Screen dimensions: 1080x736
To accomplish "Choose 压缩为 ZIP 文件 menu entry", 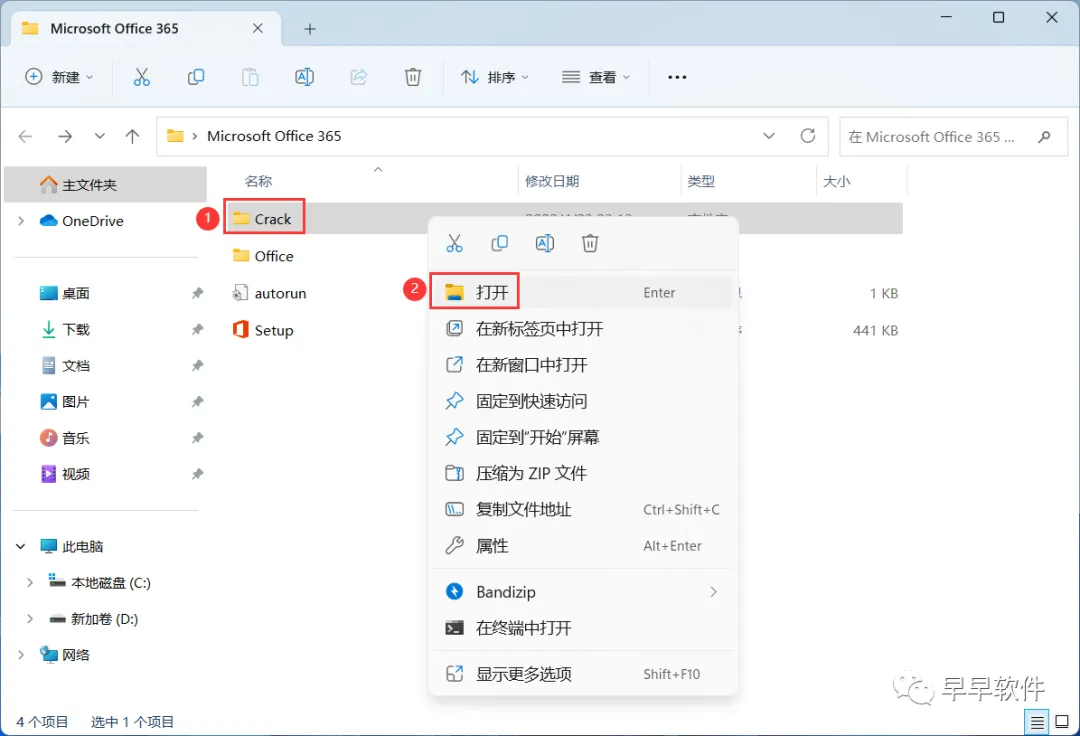I will point(581,473).
